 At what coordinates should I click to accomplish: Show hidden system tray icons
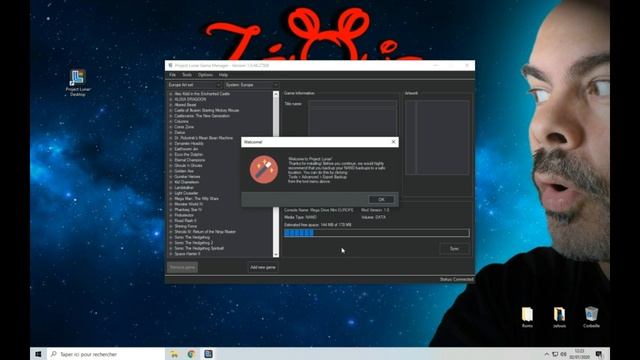[547, 354]
